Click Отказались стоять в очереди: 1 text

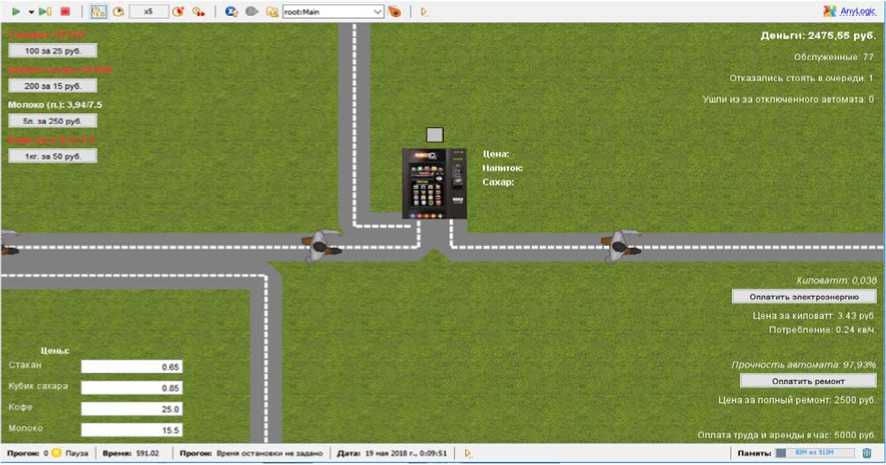(x=801, y=78)
